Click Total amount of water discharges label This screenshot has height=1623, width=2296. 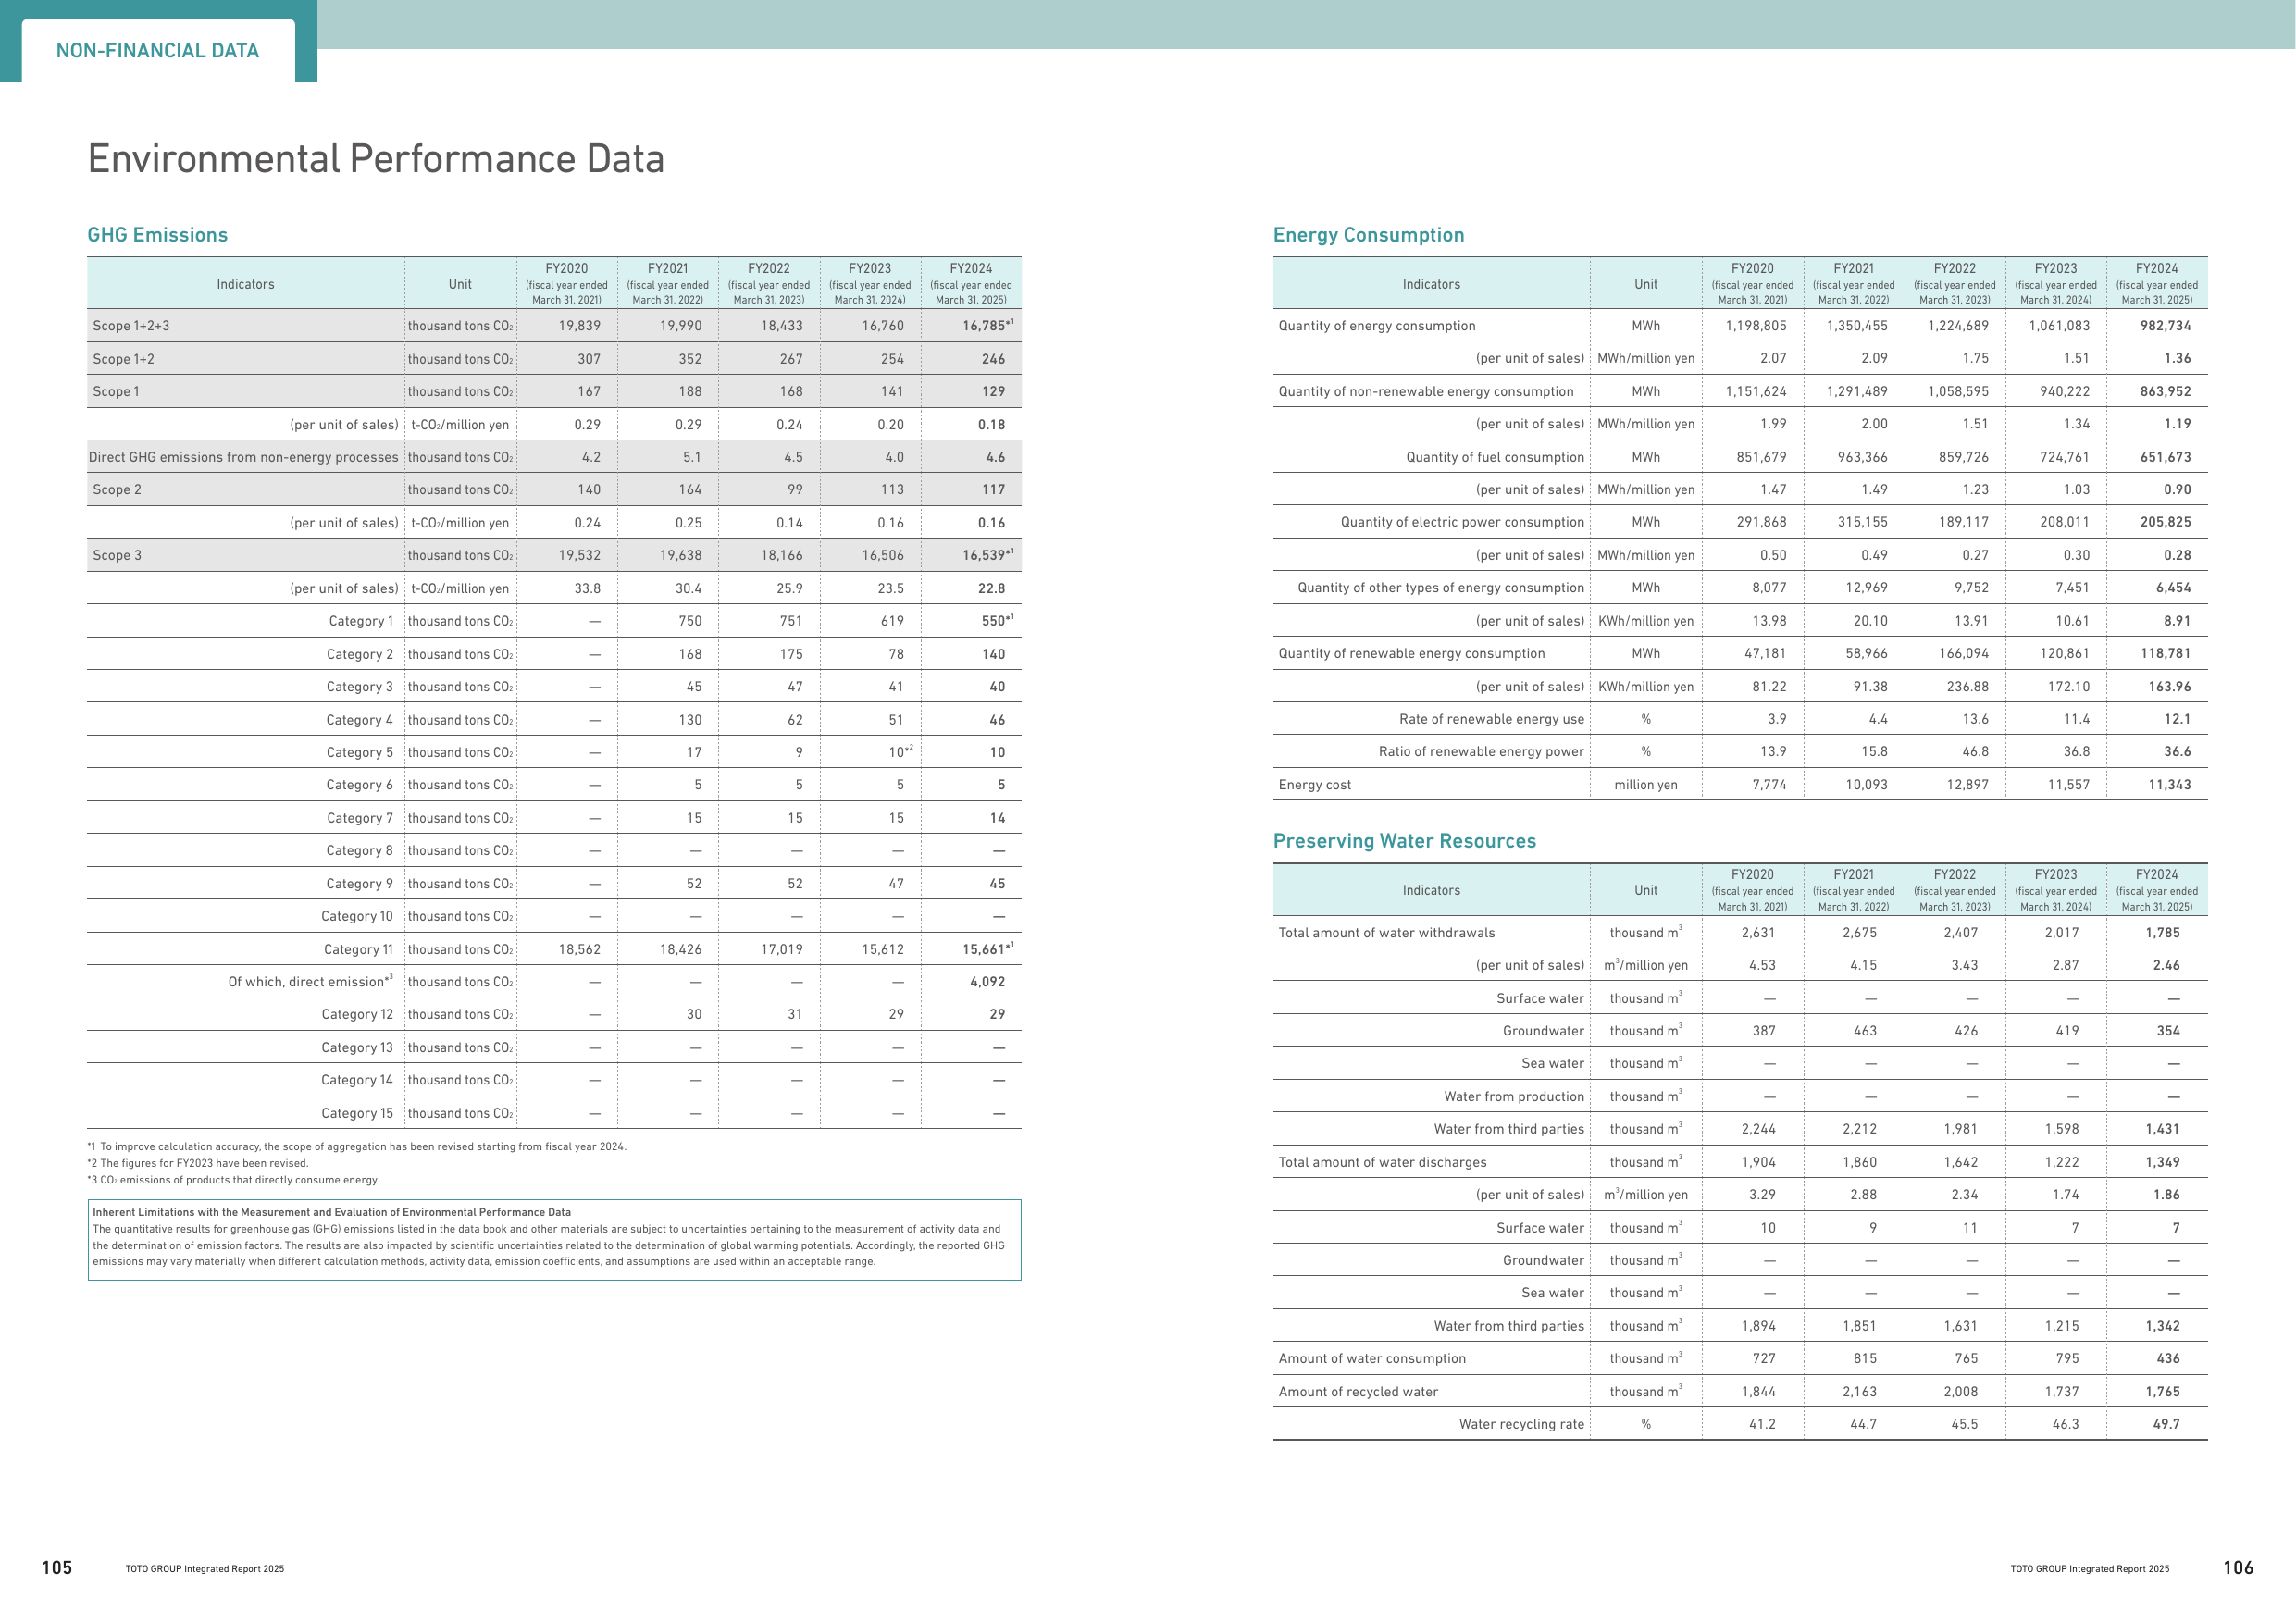(x=1382, y=1162)
